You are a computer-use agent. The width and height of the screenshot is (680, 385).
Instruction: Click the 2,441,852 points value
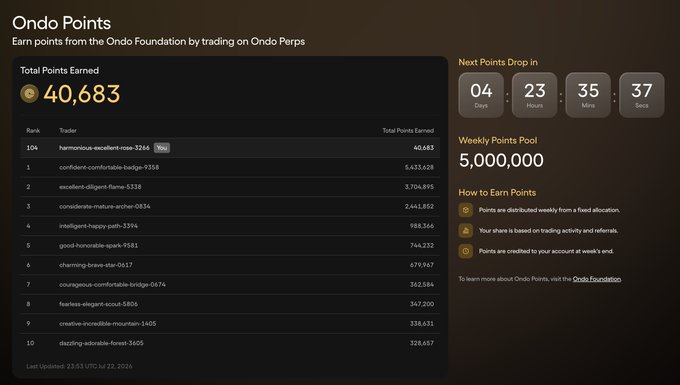coord(419,206)
